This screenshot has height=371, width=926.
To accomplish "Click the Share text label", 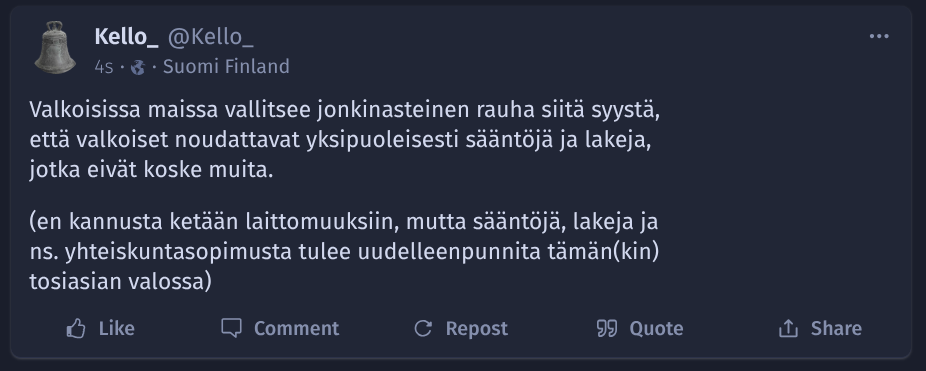I will tap(836, 328).
